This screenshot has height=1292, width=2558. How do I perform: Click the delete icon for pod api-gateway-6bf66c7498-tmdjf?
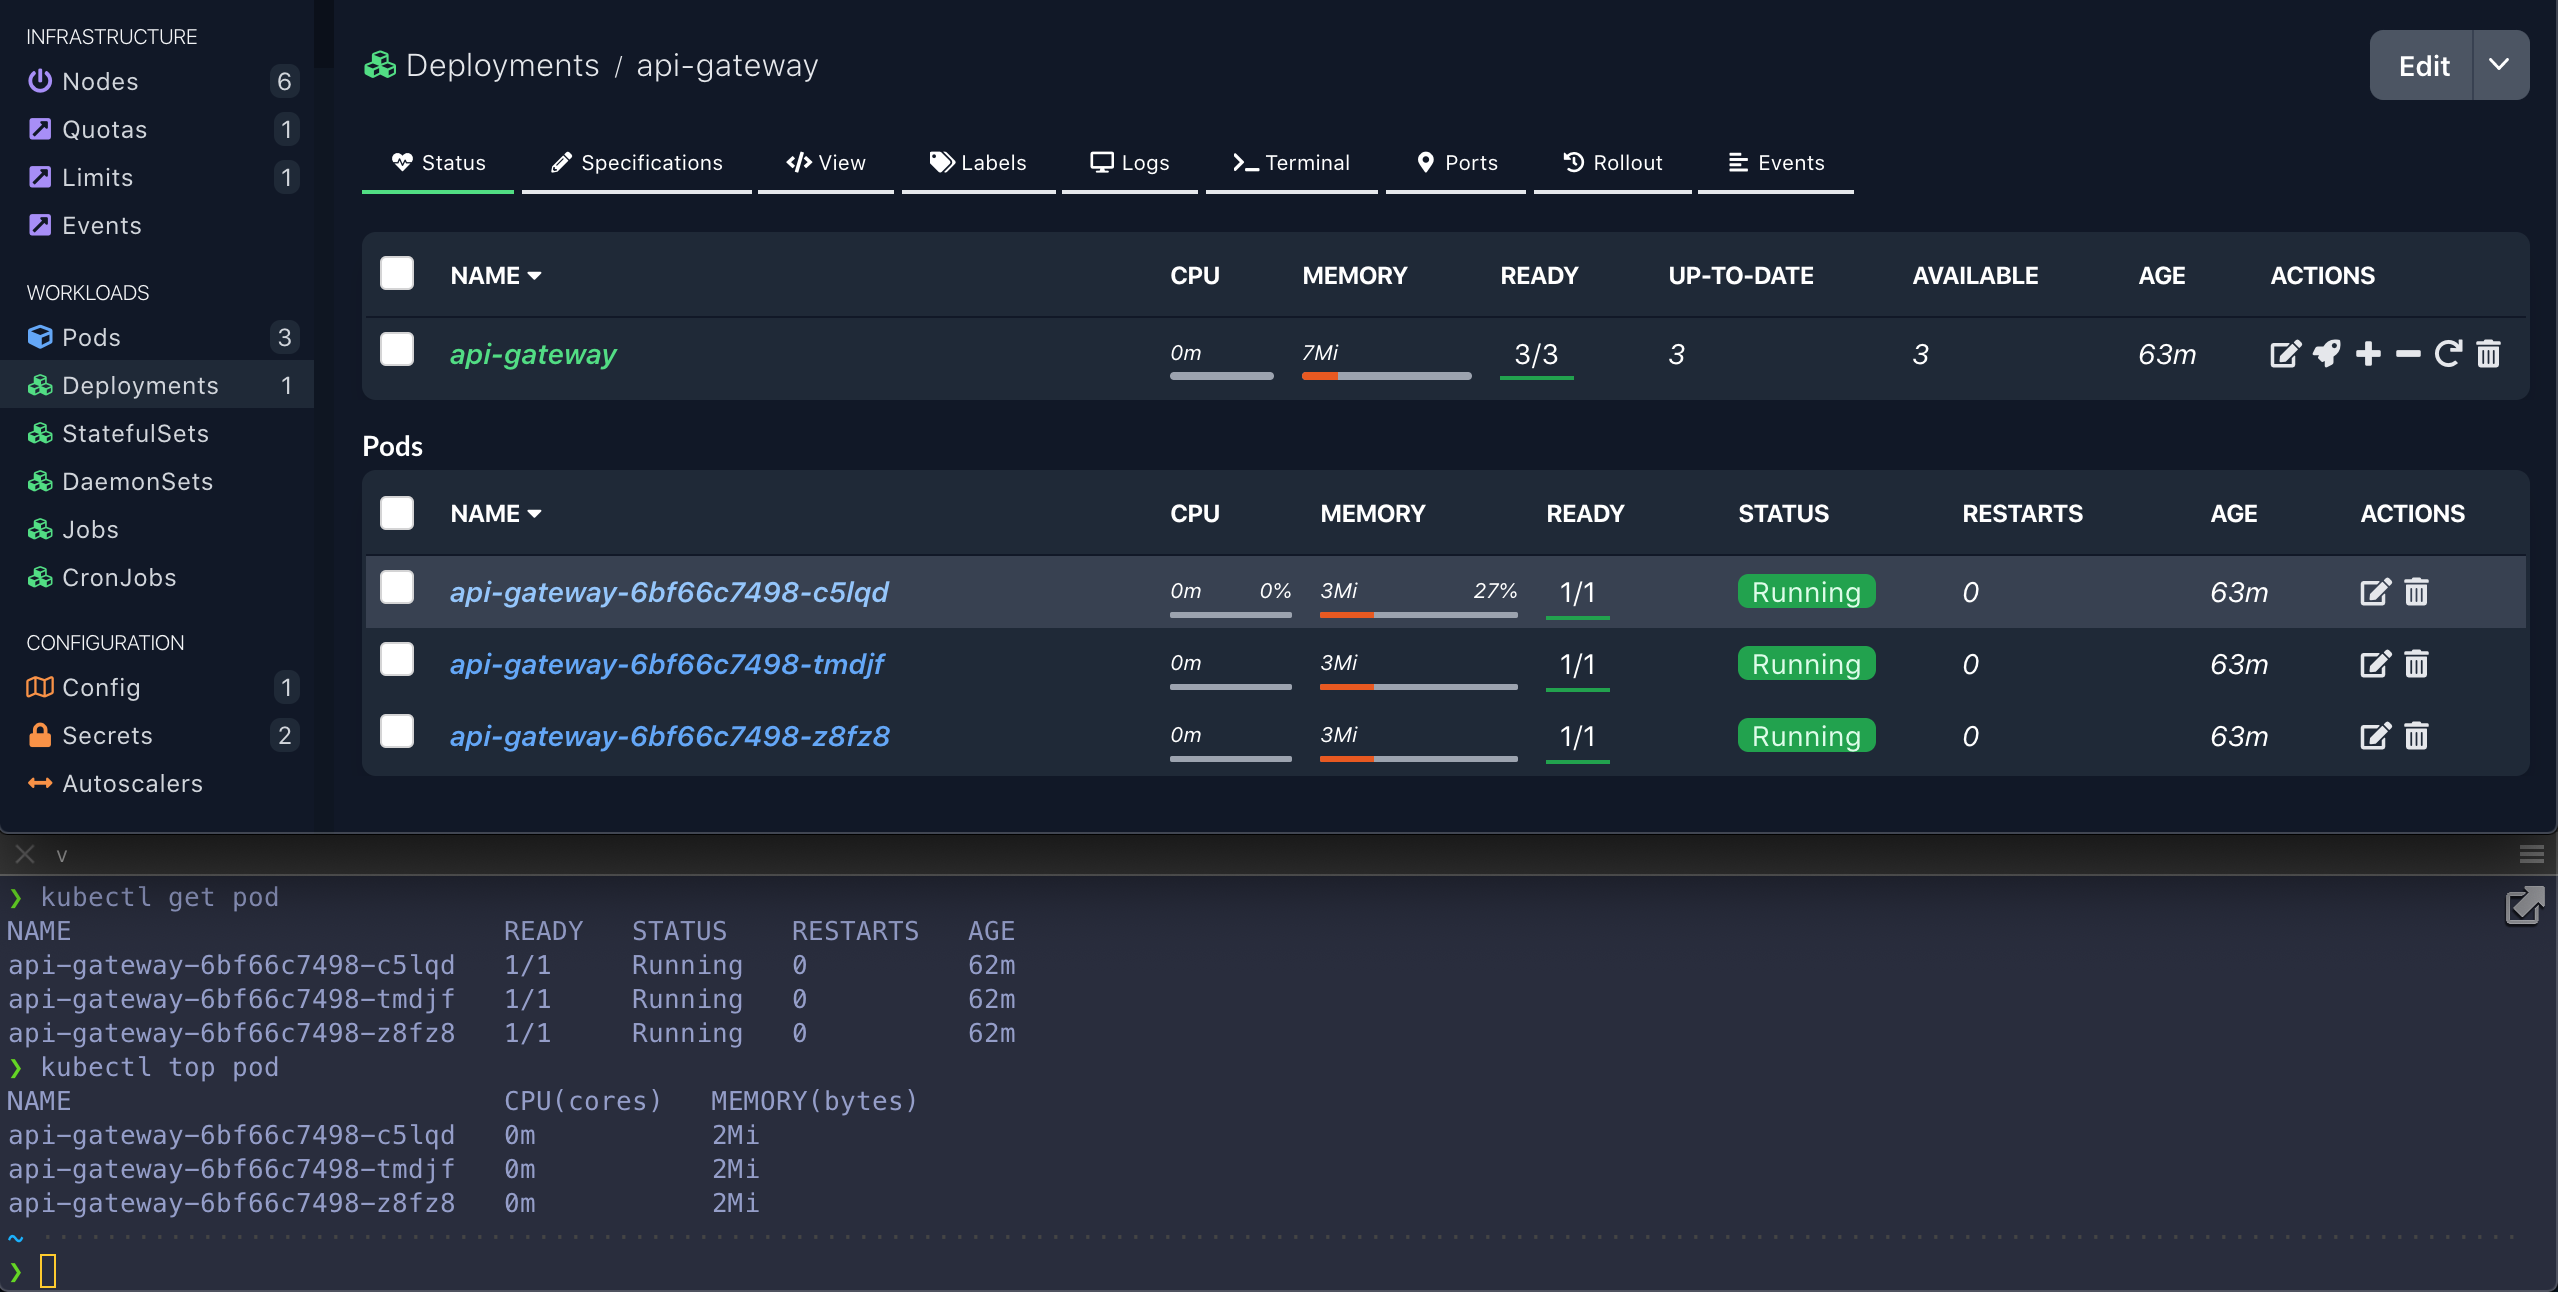[x=2416, y=664]
